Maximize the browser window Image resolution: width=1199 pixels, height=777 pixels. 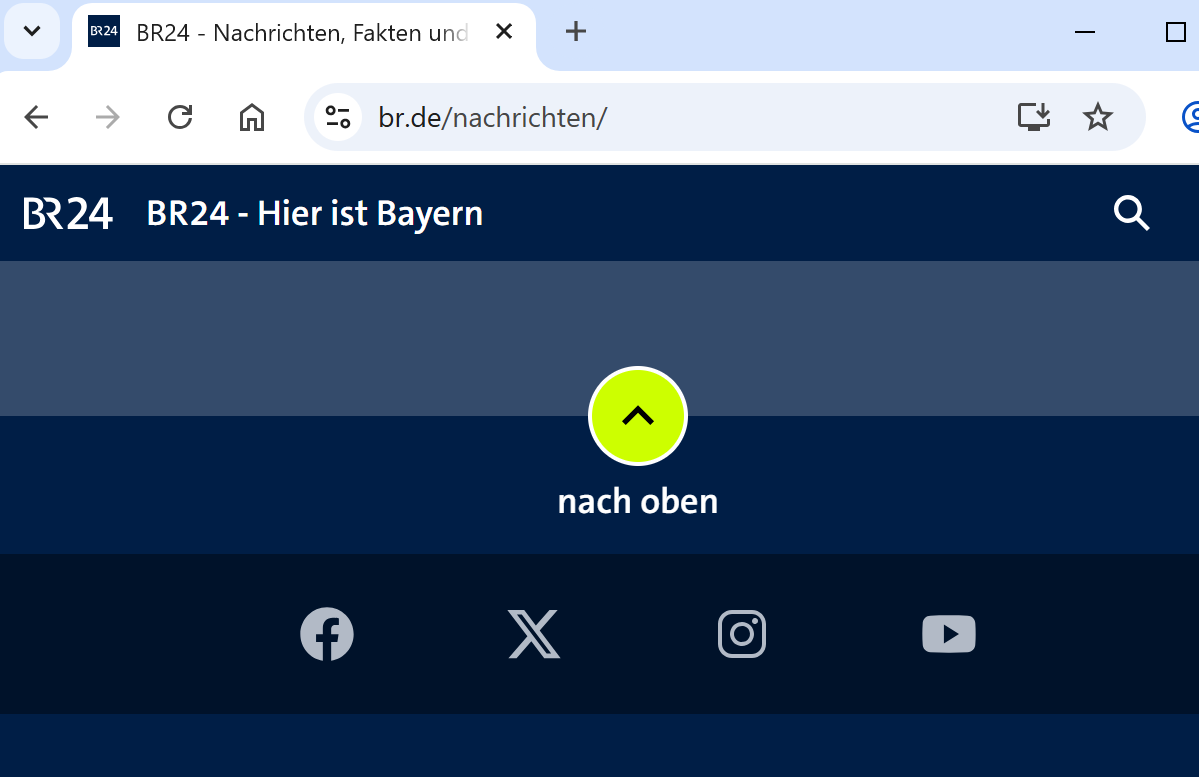point(1175,32)
